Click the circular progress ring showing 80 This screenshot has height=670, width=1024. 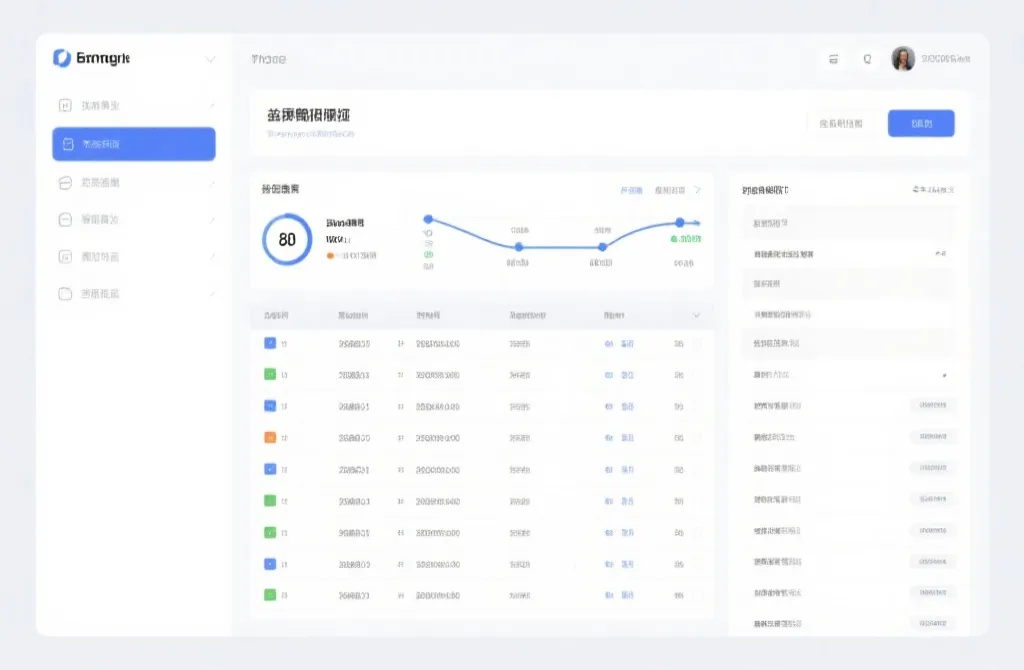[287, 240]
